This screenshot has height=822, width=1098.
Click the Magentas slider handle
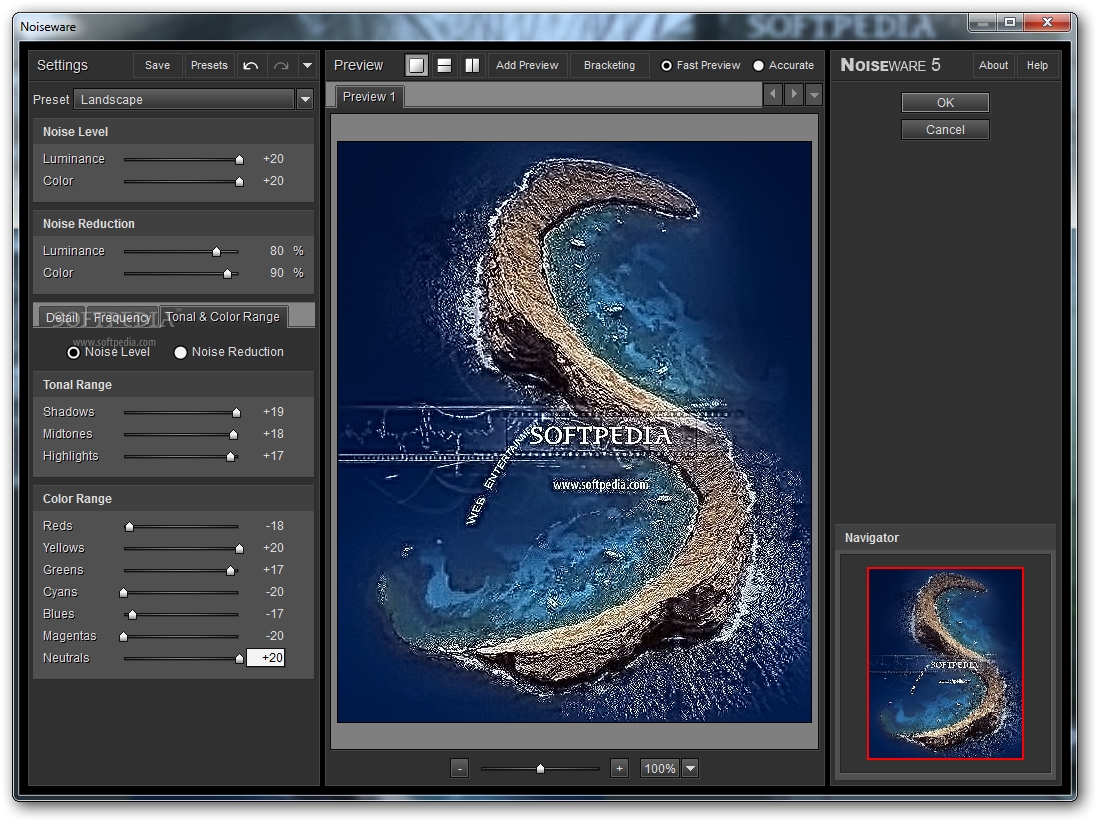pyautogui.click(x=124, y=636)
